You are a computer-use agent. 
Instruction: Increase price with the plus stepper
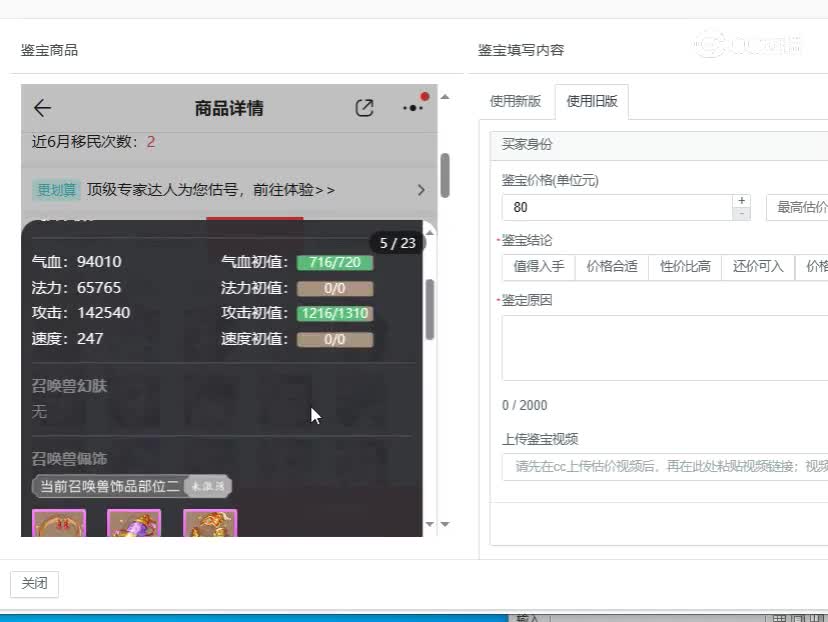point(742,201)
